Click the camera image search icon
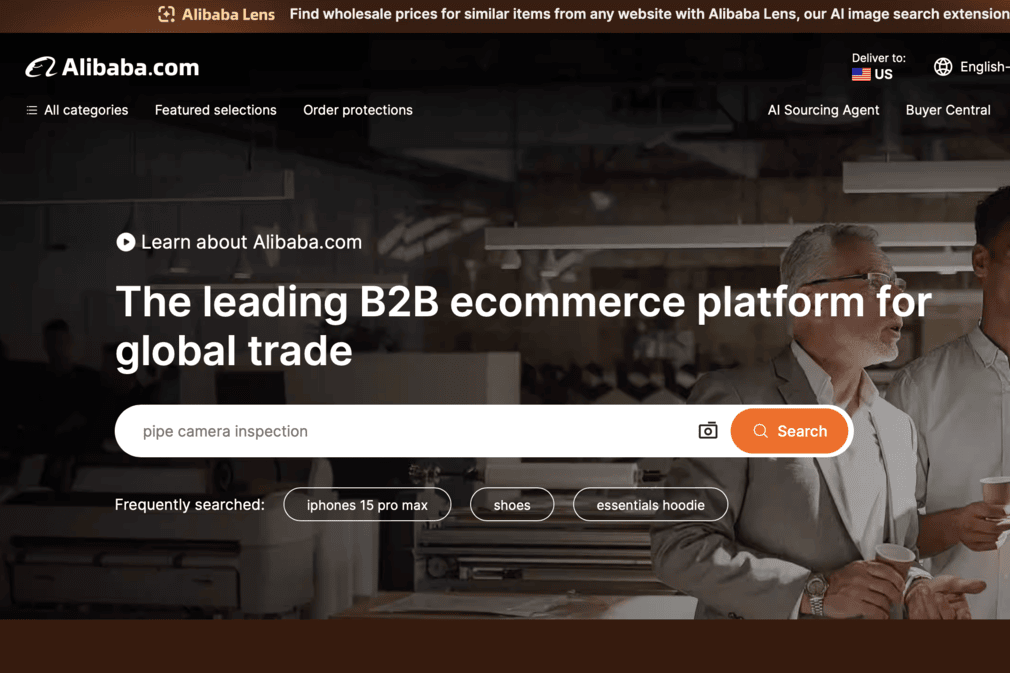The height and width of the screenshot is (673, 1010). (708, 431)
